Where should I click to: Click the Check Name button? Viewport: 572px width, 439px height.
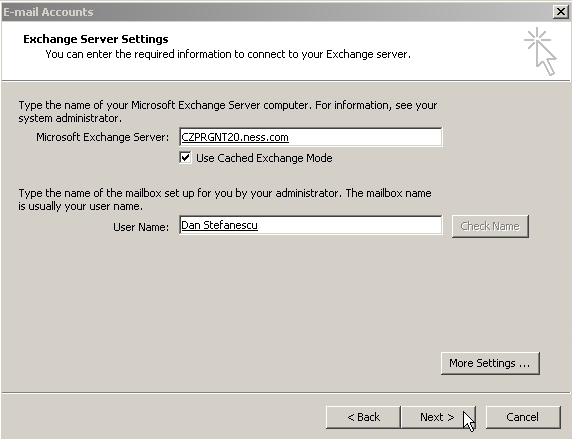point(490,226)
